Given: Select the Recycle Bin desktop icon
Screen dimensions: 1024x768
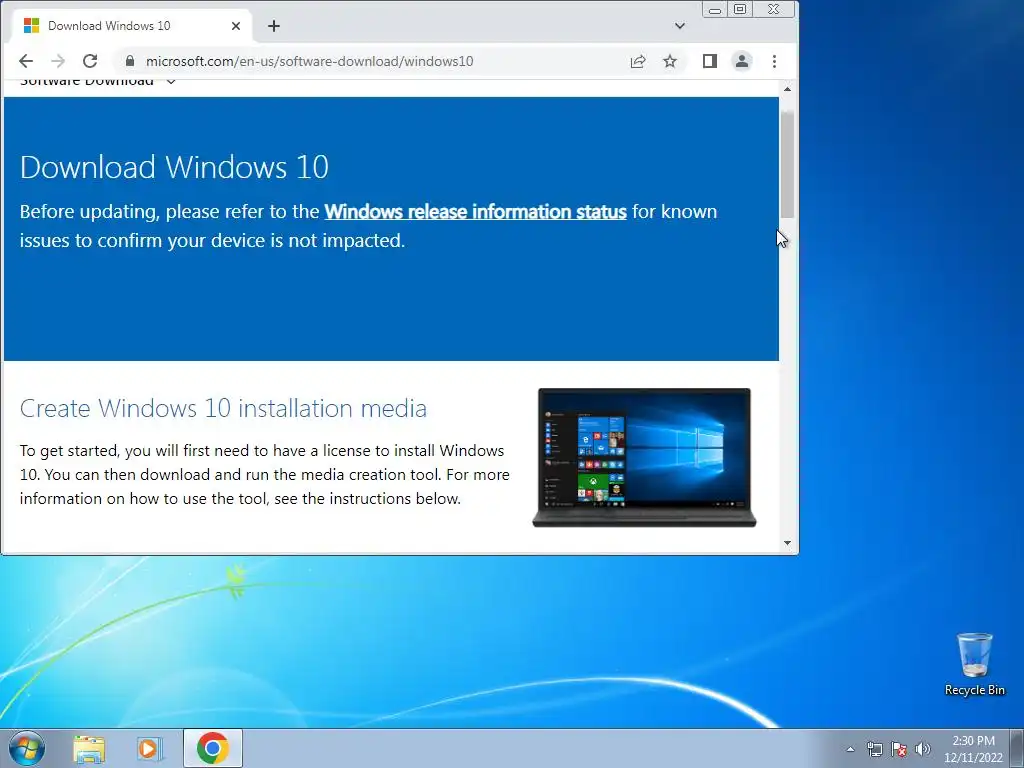Looking at the screenshot, I should click(974, 664).
